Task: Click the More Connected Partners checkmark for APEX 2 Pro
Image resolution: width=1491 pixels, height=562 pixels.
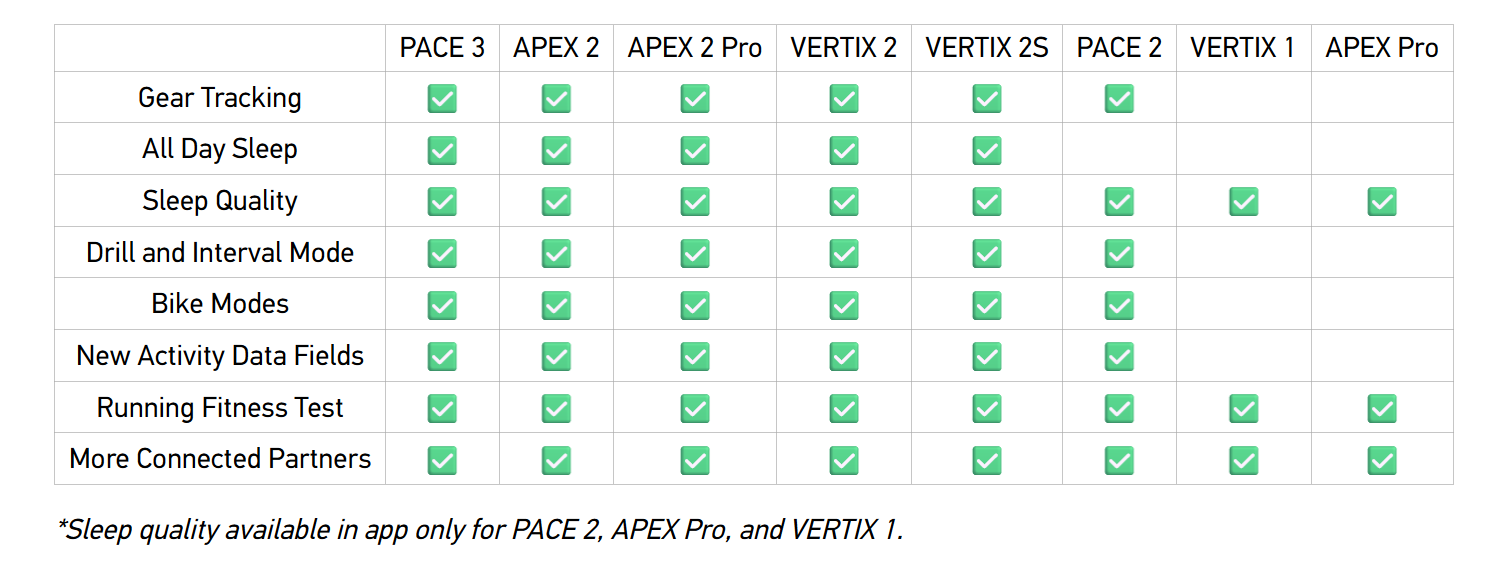Action: coord(695,460)
